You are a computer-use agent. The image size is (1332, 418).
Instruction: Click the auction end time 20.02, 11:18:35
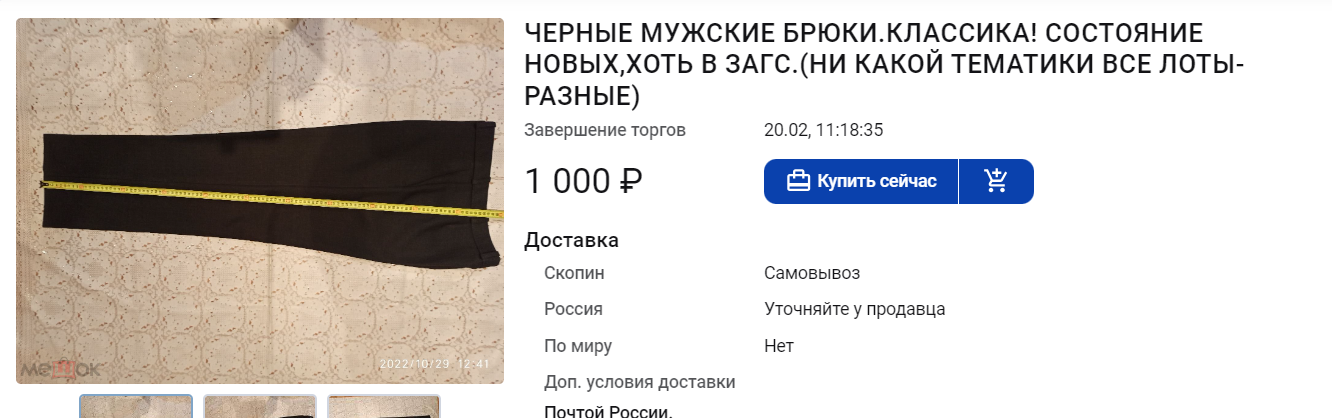(x=824, y=130)
